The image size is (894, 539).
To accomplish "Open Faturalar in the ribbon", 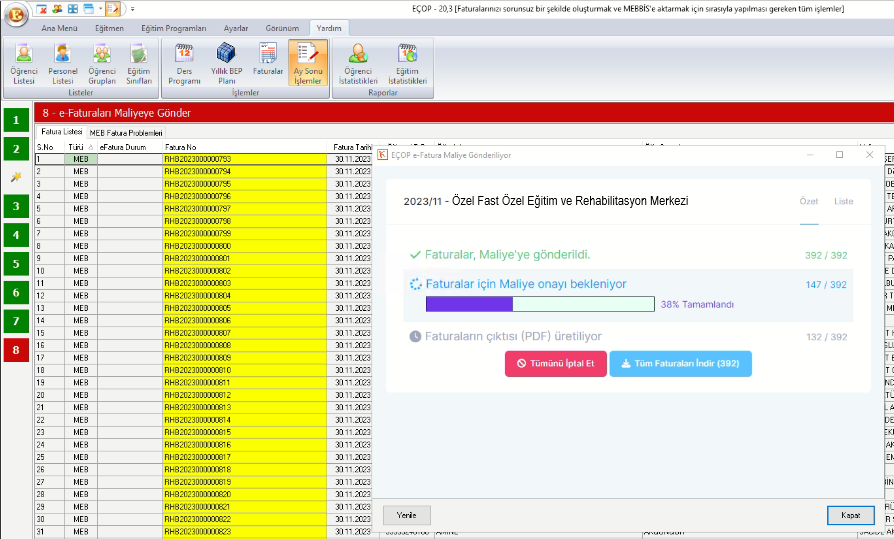I will tap(268, 59).
